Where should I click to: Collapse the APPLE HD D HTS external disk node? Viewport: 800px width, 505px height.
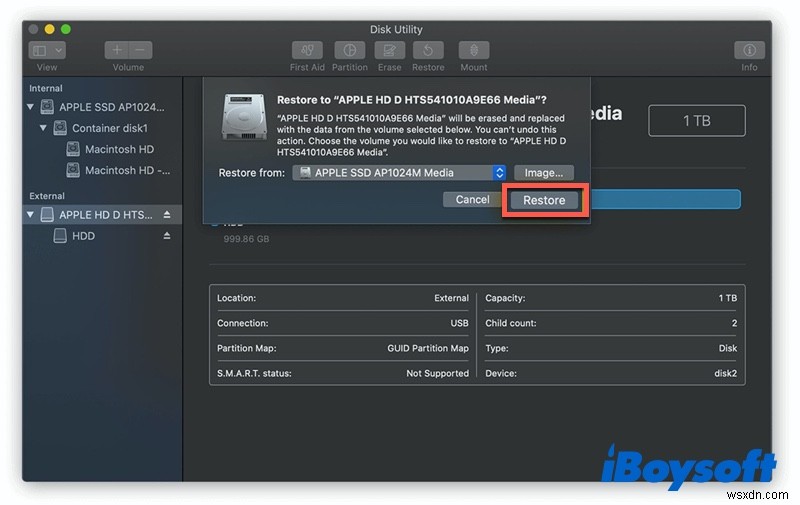pyautogui.click(x=31, y=215)
